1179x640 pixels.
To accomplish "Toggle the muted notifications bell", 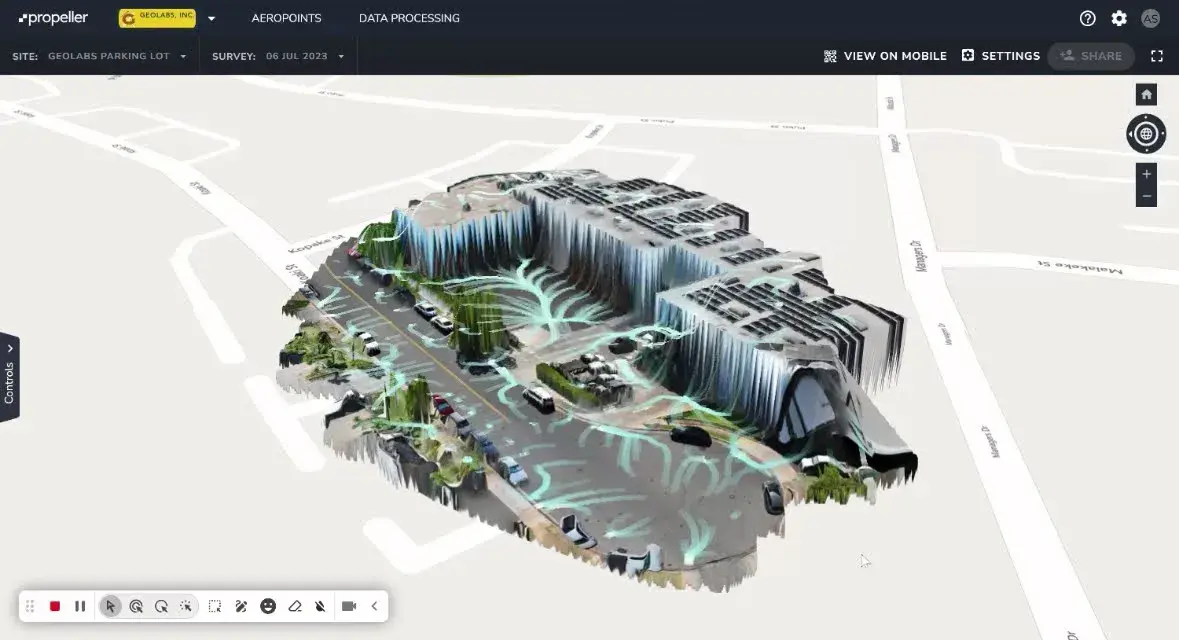I will [320, 606].
